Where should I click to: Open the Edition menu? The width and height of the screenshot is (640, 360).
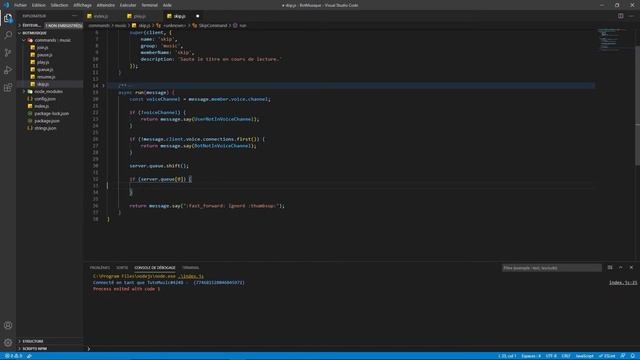point(39,5)
